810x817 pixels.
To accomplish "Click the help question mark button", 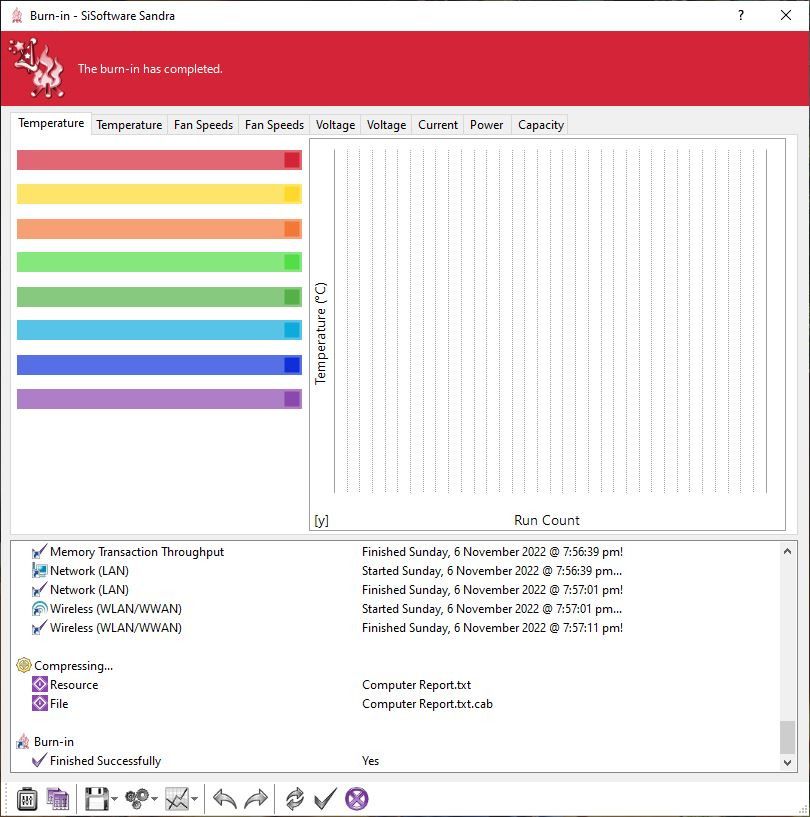I will [x=740, y=15].
